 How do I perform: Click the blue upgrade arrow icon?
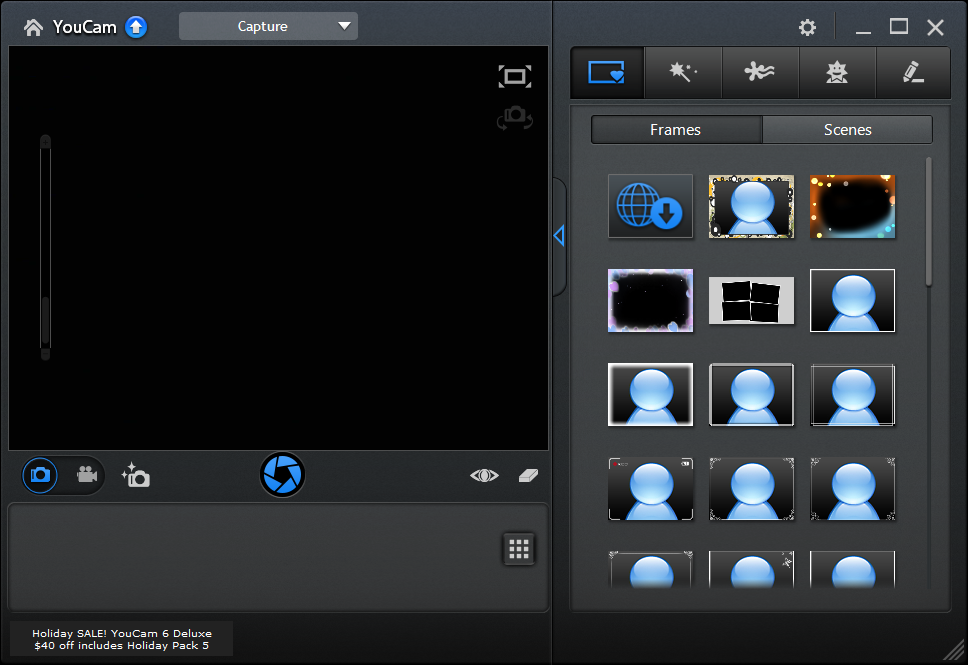[136, 27]
